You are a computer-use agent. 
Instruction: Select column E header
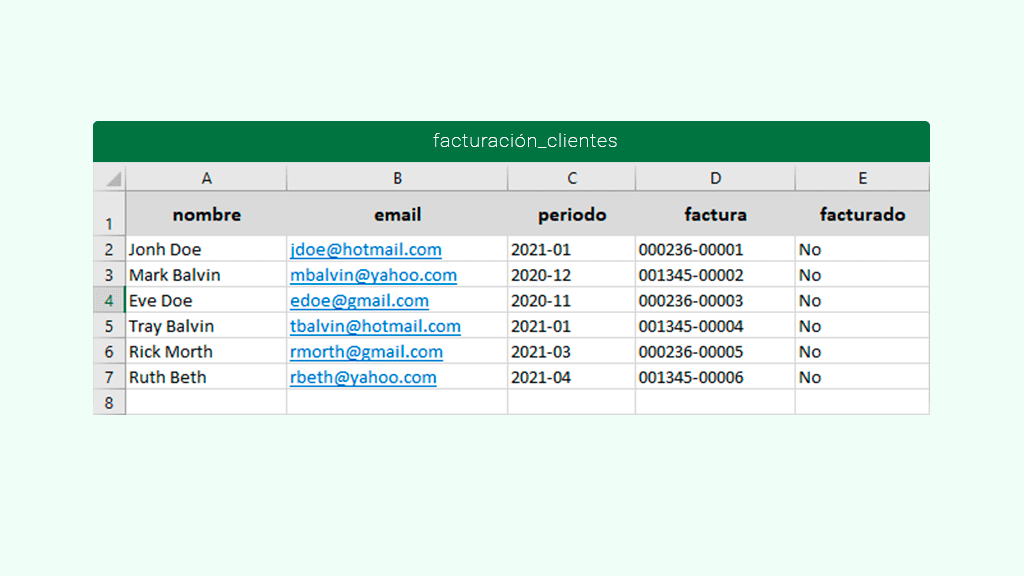(x=862, y=178)
